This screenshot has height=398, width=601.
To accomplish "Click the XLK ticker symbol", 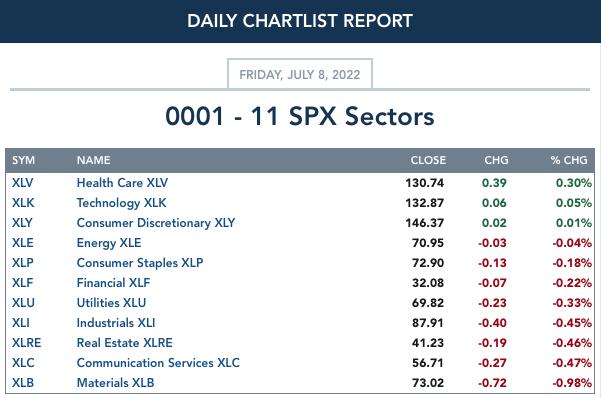I will tap(23, 203).
